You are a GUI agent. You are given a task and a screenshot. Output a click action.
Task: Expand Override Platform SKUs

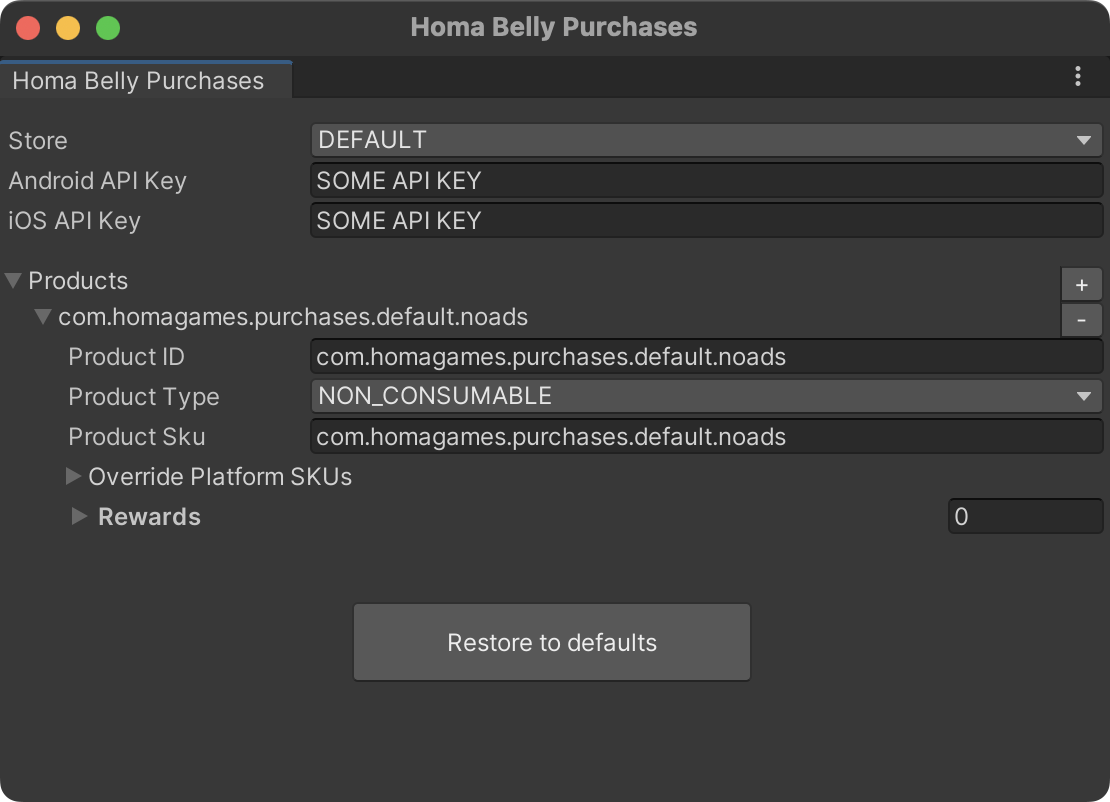coord(73,477)
